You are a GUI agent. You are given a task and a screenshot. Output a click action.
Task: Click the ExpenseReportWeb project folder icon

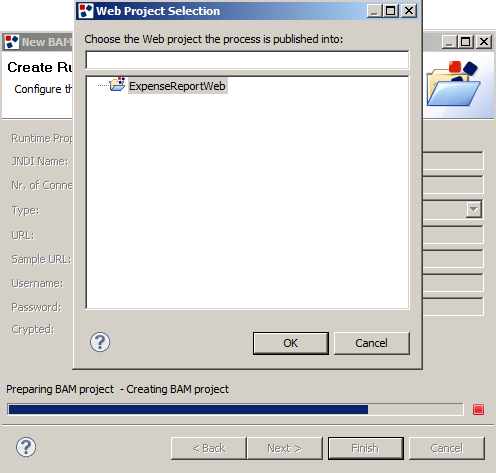coord(117,84)
